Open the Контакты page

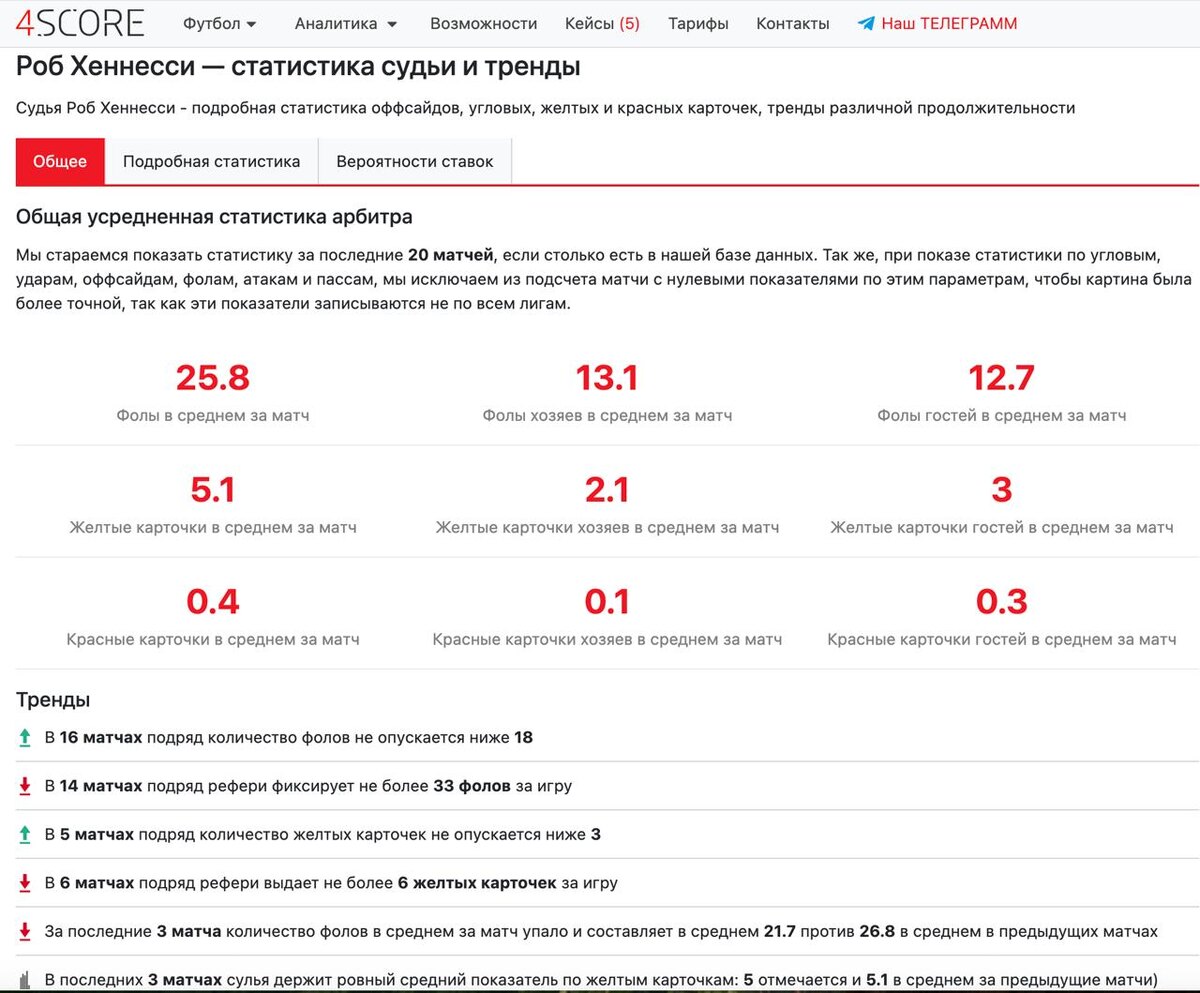pos(793,24)
